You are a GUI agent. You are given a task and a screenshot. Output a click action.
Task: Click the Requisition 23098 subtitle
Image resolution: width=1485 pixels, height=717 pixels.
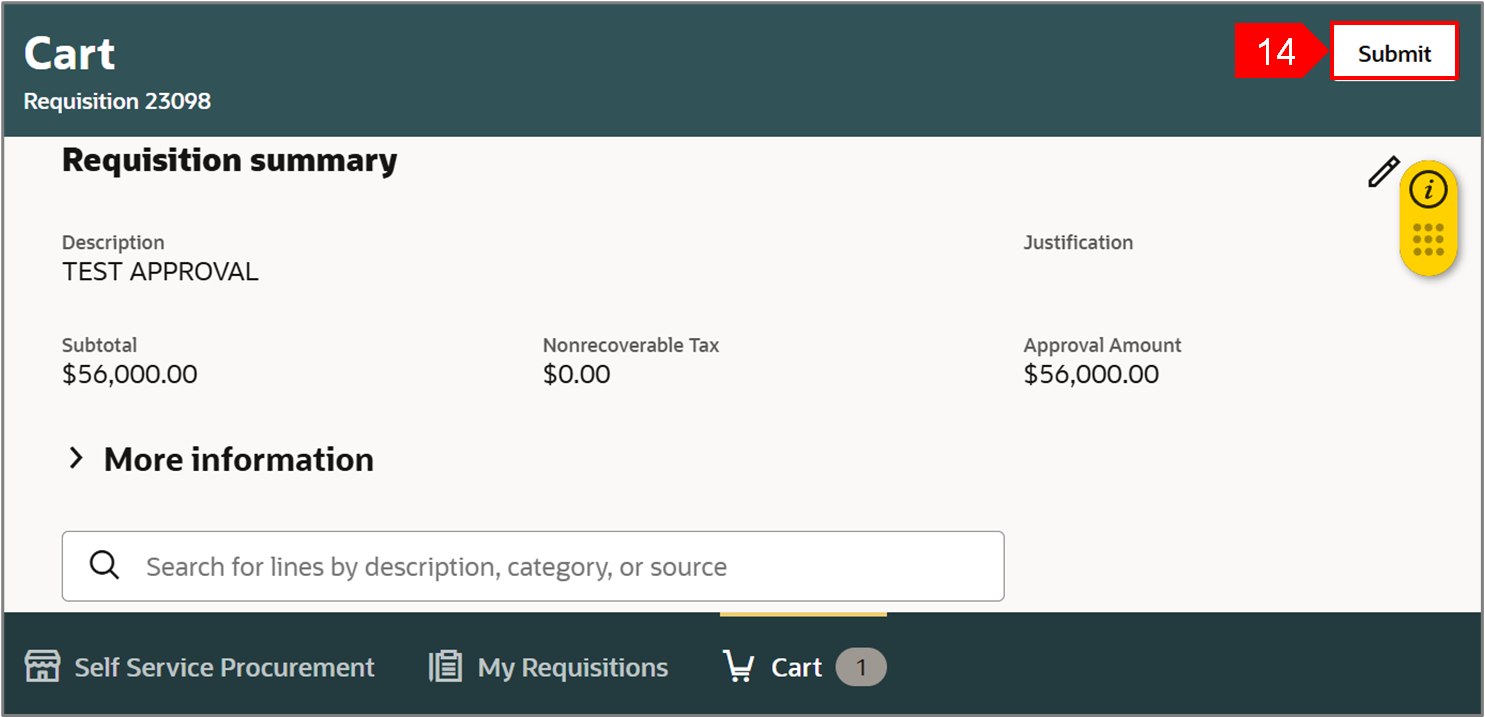point(117,101)
